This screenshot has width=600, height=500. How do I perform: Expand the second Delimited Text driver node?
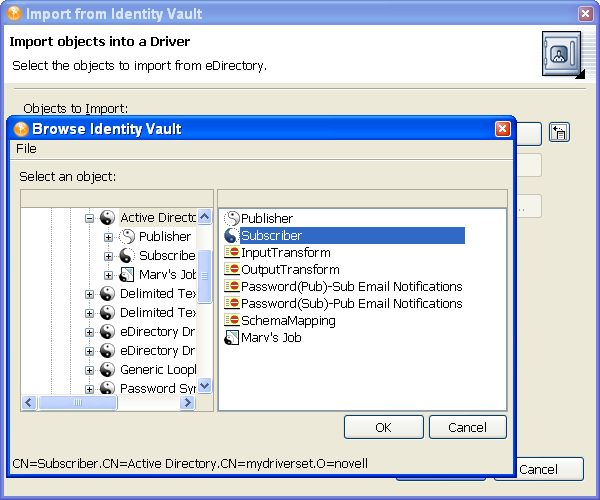point(90,313)
